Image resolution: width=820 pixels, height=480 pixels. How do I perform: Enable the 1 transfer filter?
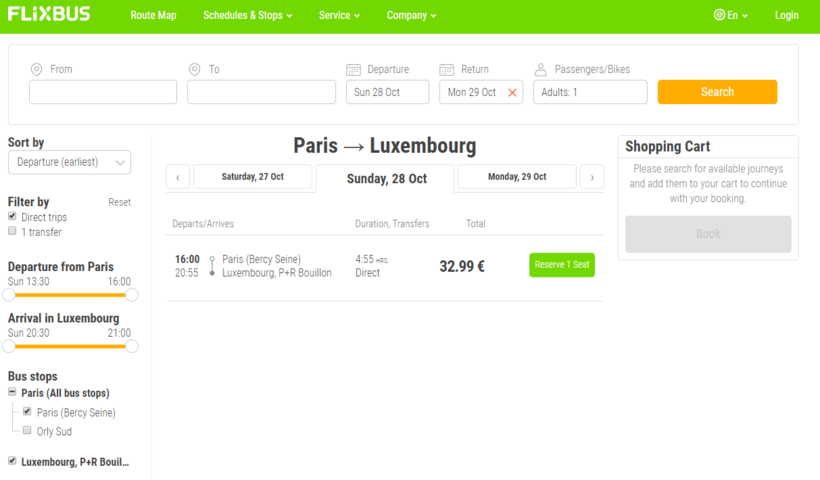coord(12,231)
